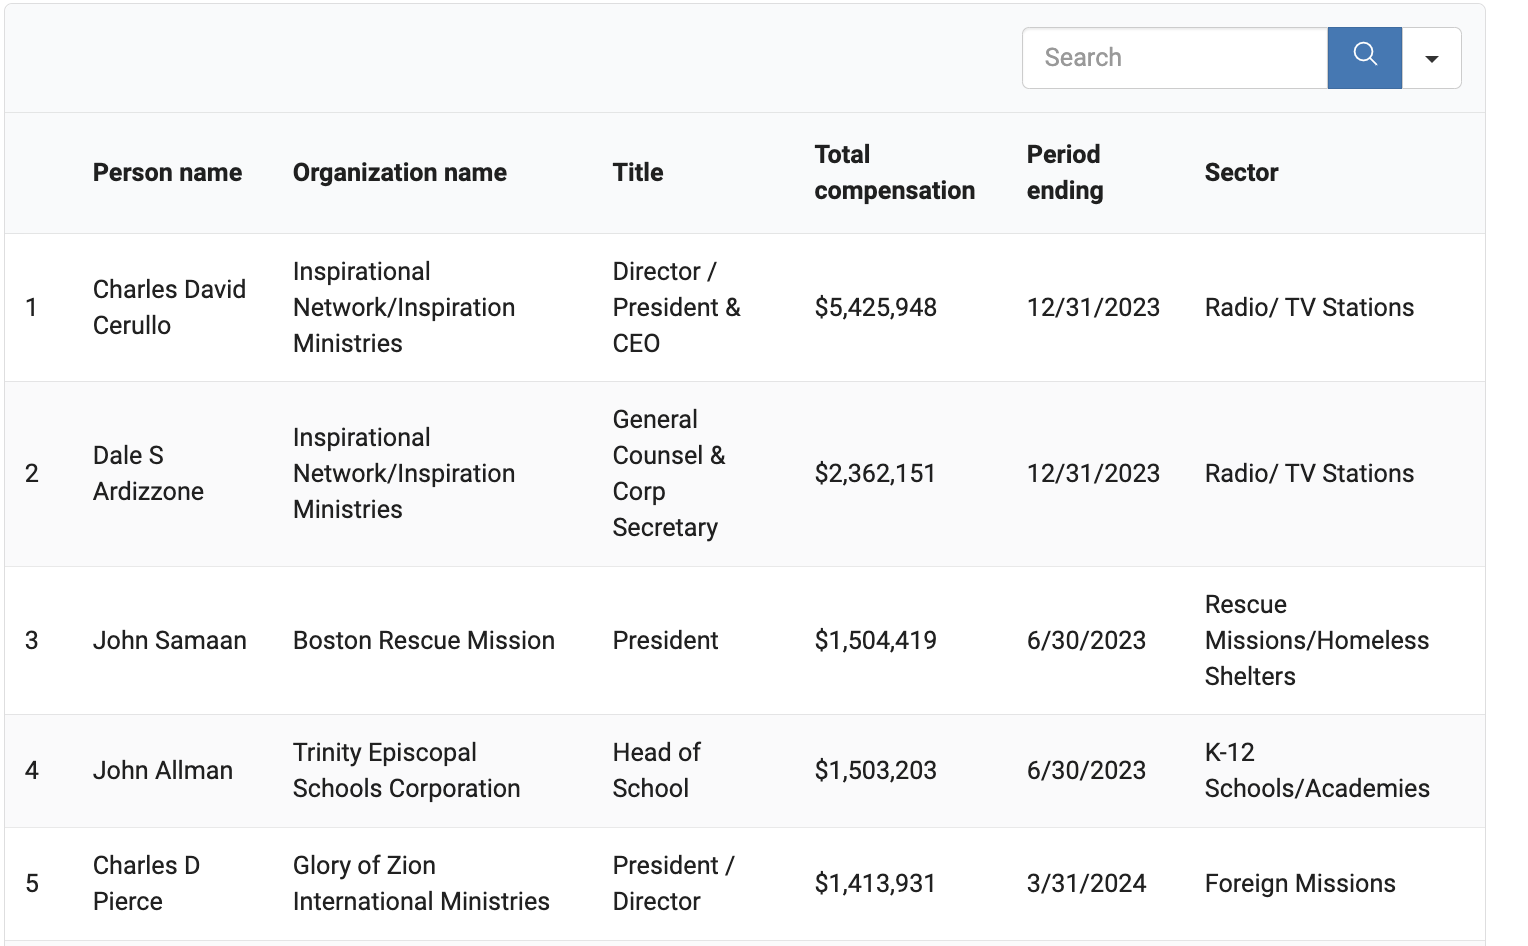1528x946 pixels.
Task: Sort by Organization name column header
Action: point(399,172)
